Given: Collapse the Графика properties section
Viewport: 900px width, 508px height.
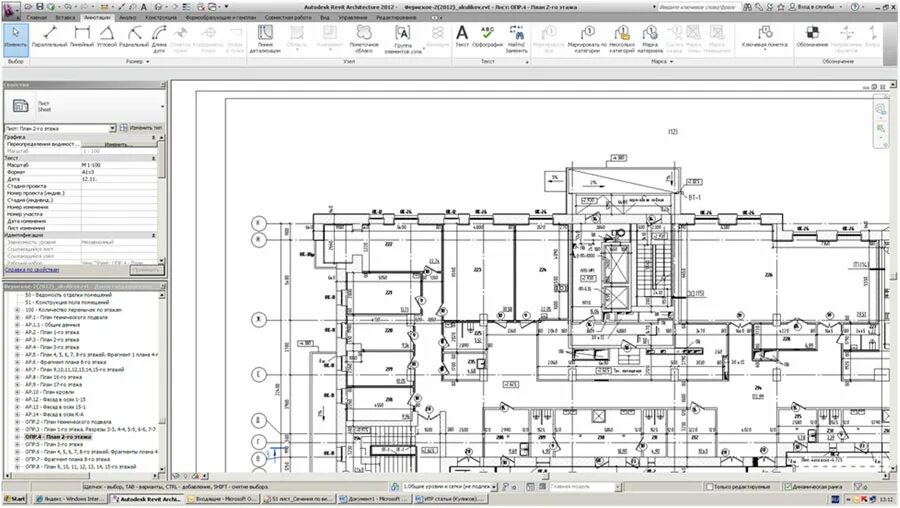Looking at the screenshot, I should point(154,138).
